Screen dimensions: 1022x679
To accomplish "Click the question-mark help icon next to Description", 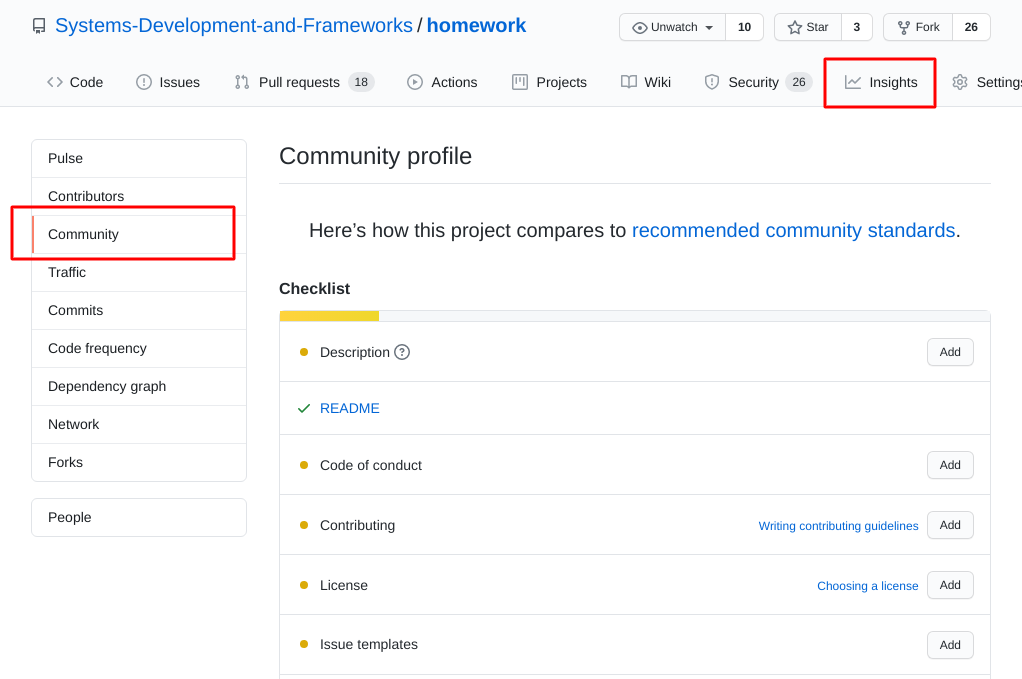I will pyautogui.click(x=402, y=352).
